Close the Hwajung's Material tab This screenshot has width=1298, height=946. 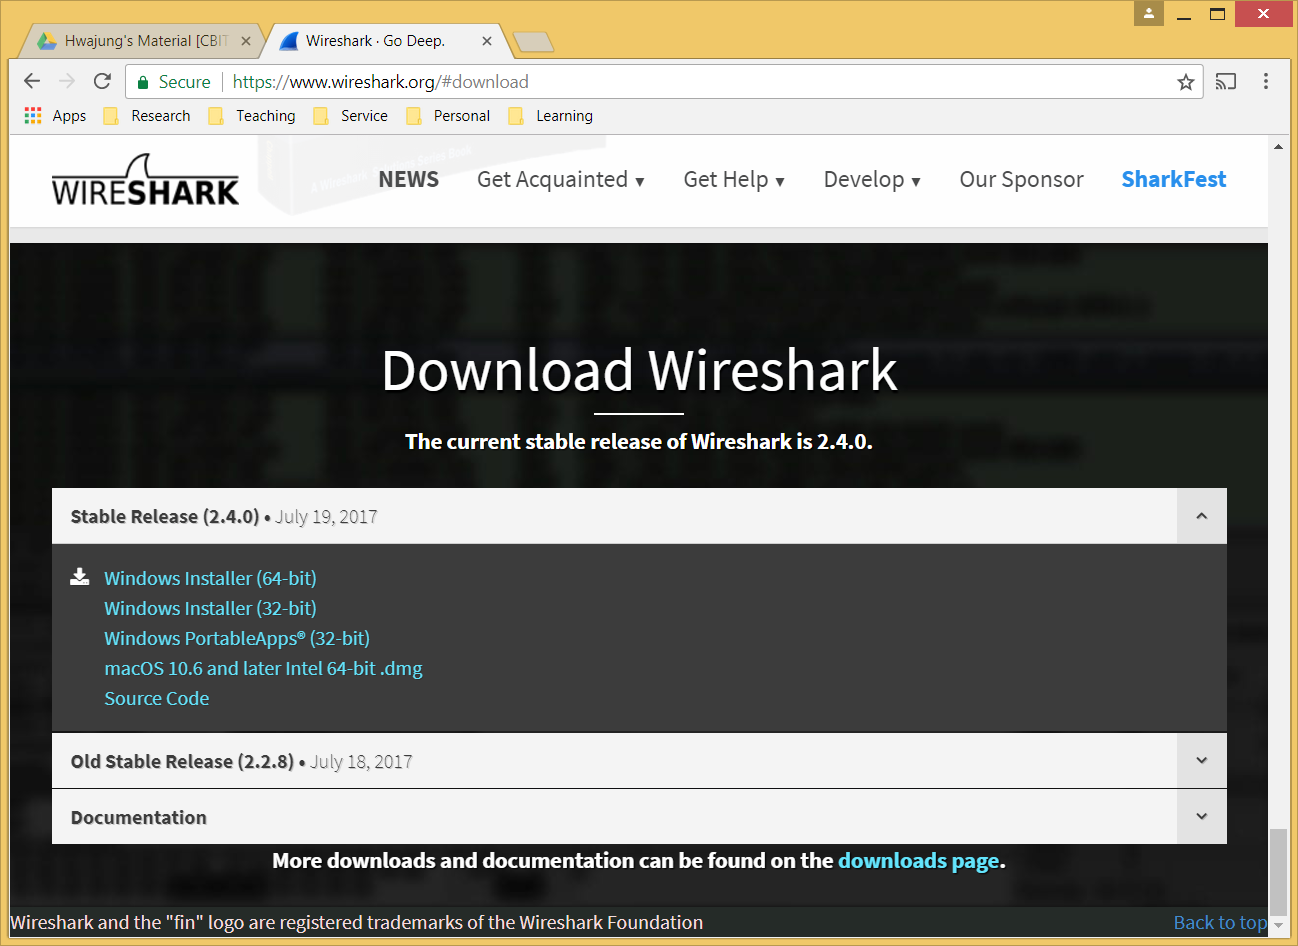pyautogui.click(x=246, y=41)
